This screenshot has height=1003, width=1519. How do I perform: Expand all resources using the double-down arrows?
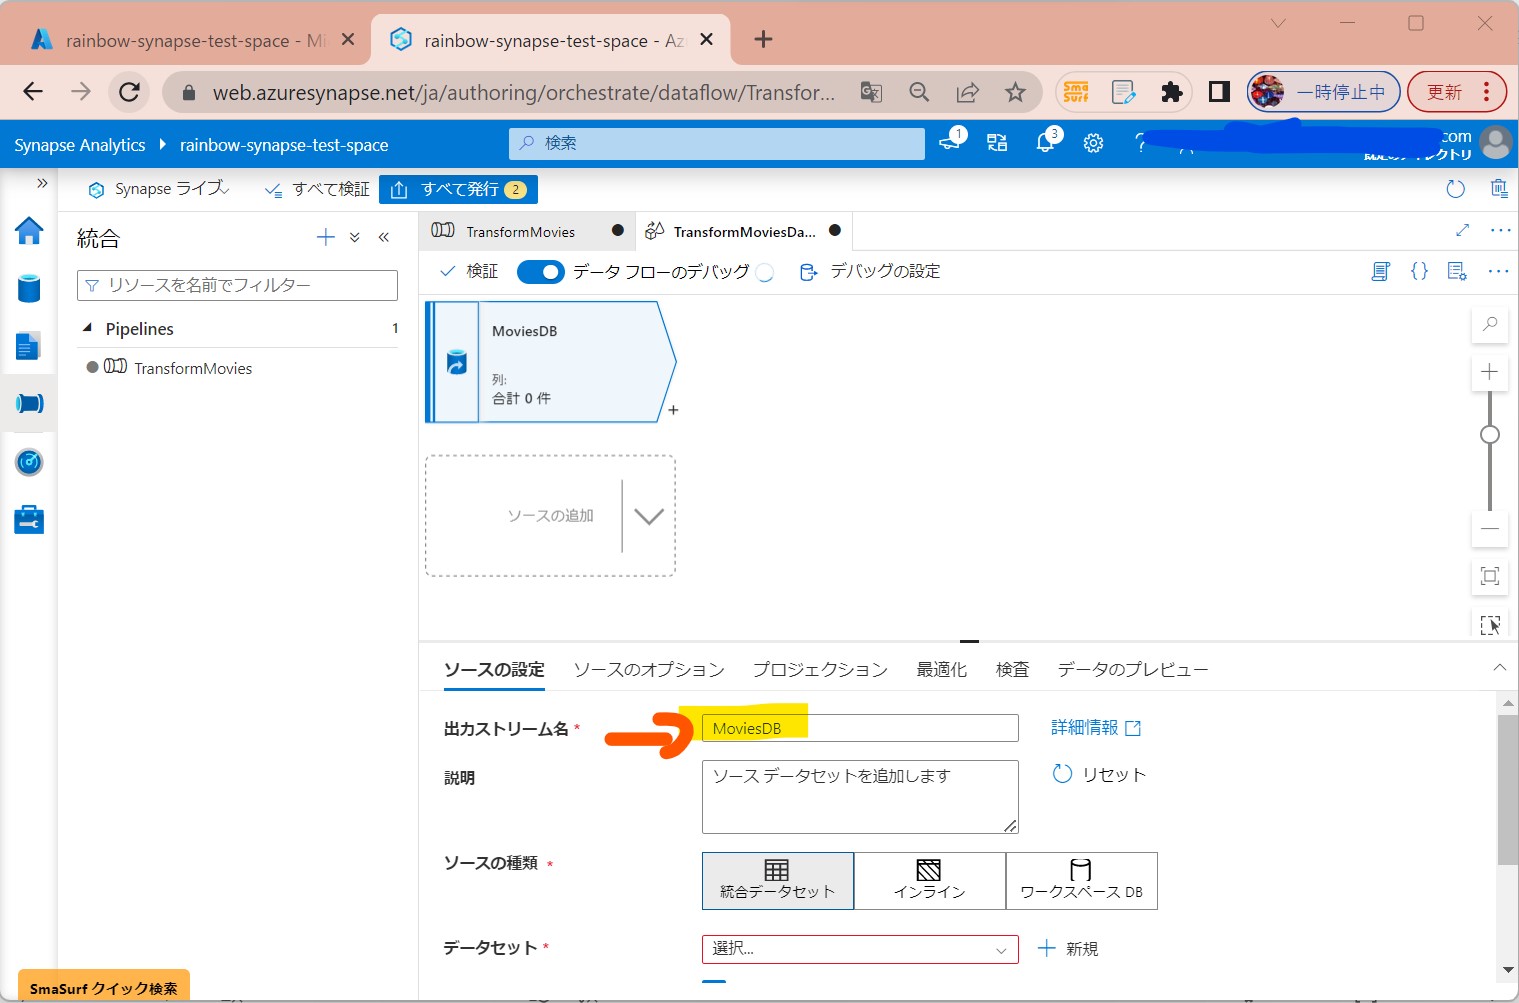pos(354,237)
